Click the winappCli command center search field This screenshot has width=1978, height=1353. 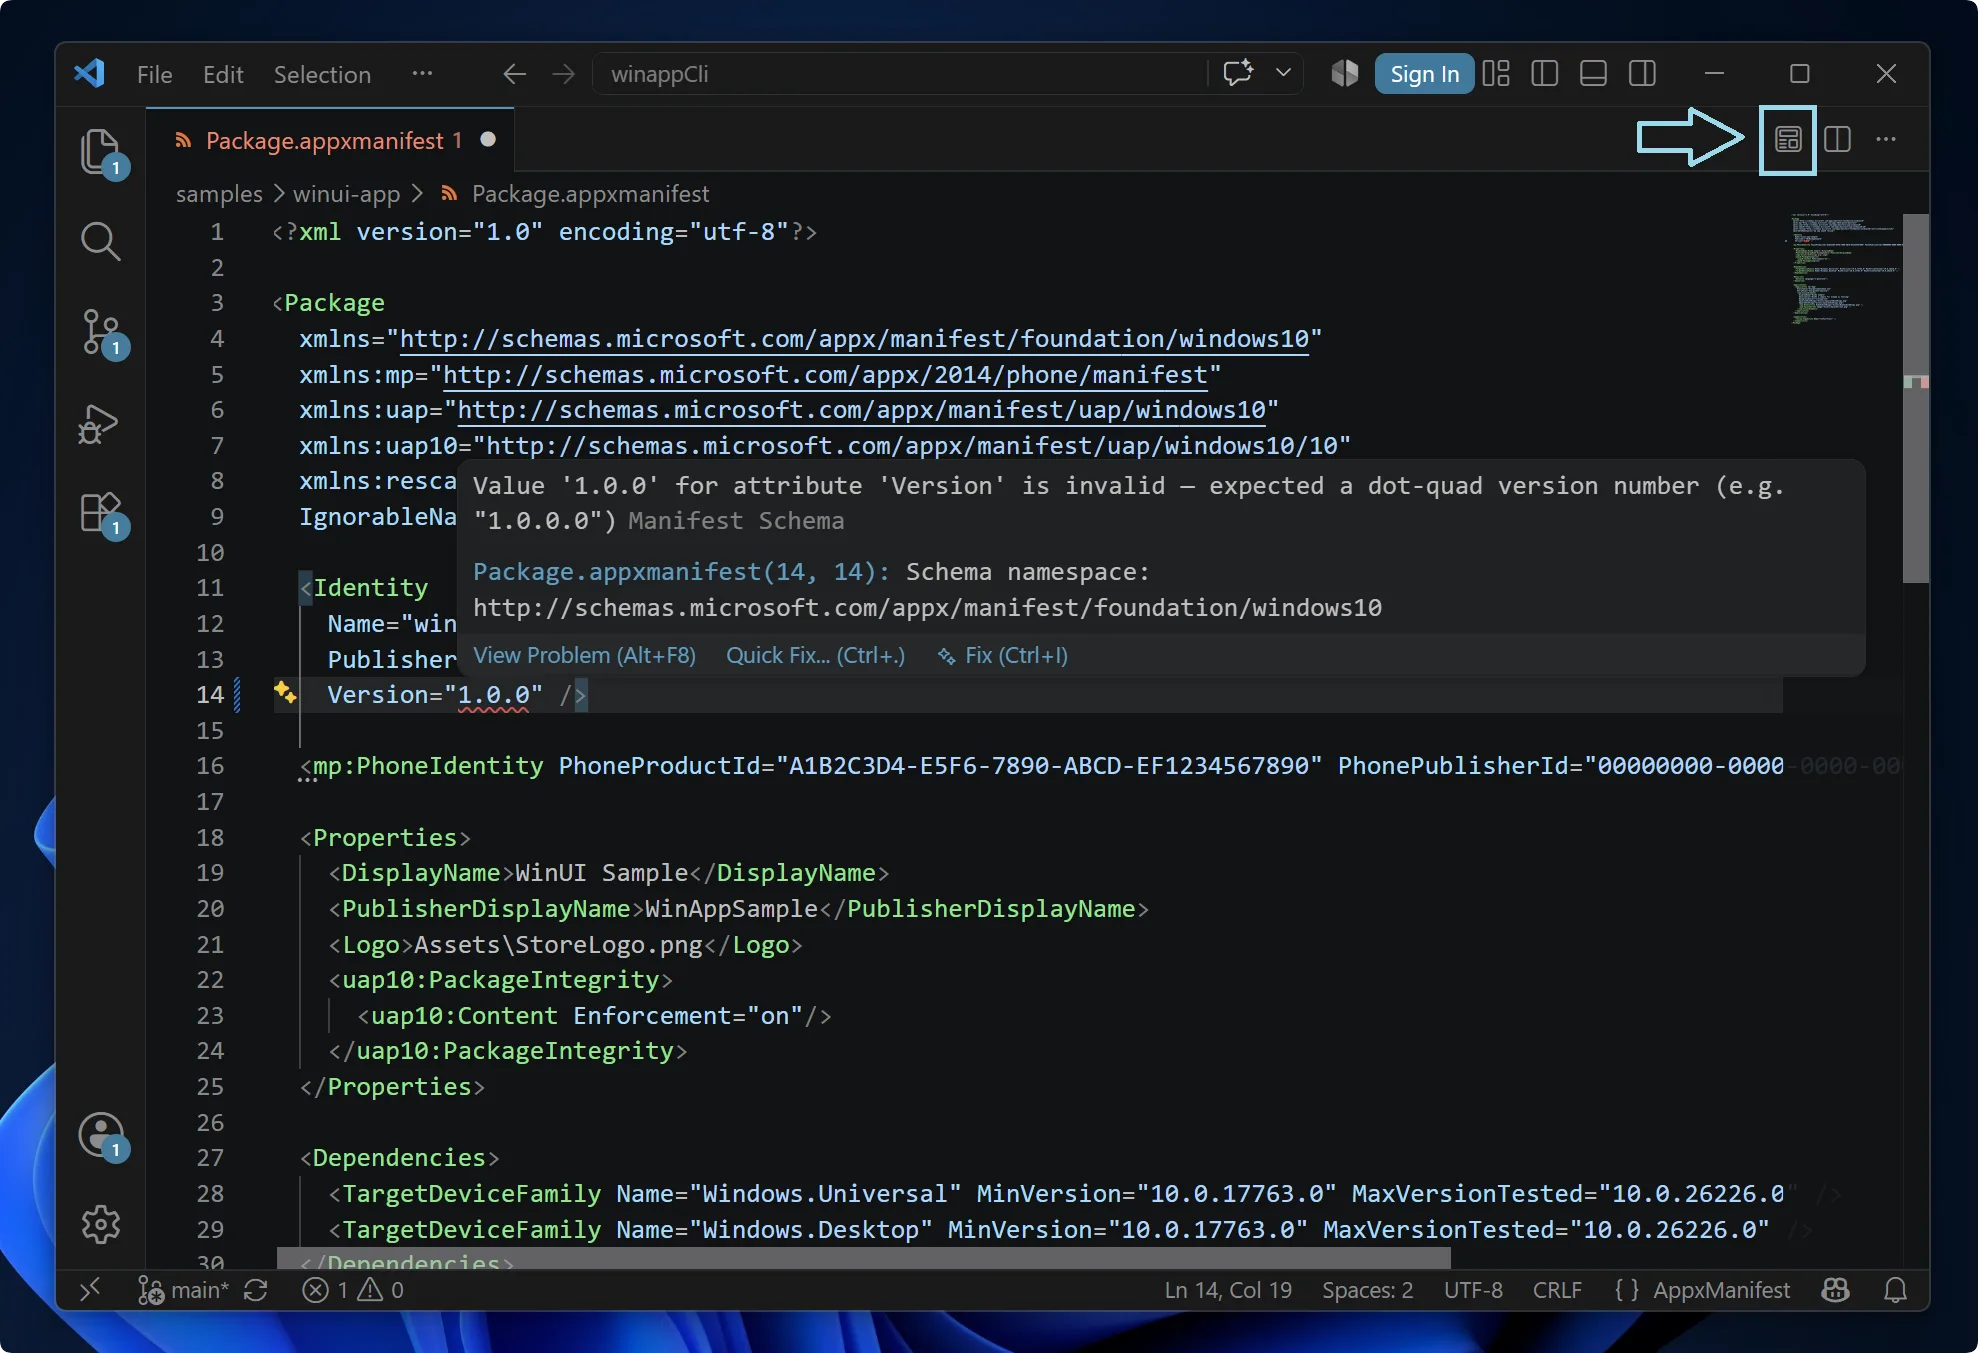(x=900, y=74)
